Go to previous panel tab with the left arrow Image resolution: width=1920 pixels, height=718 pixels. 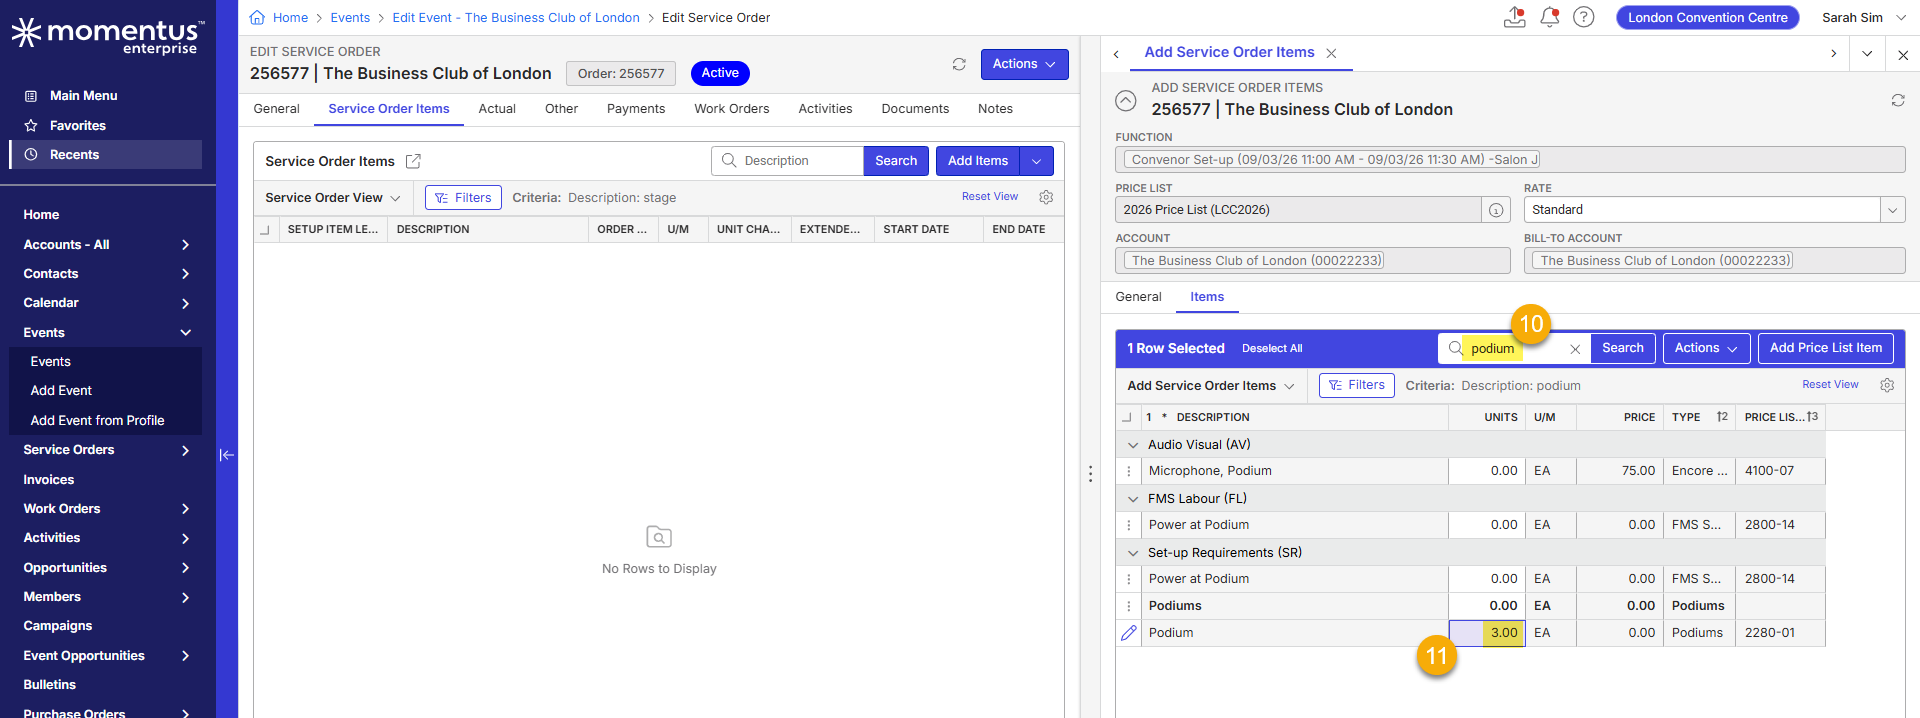point(1116,54)
